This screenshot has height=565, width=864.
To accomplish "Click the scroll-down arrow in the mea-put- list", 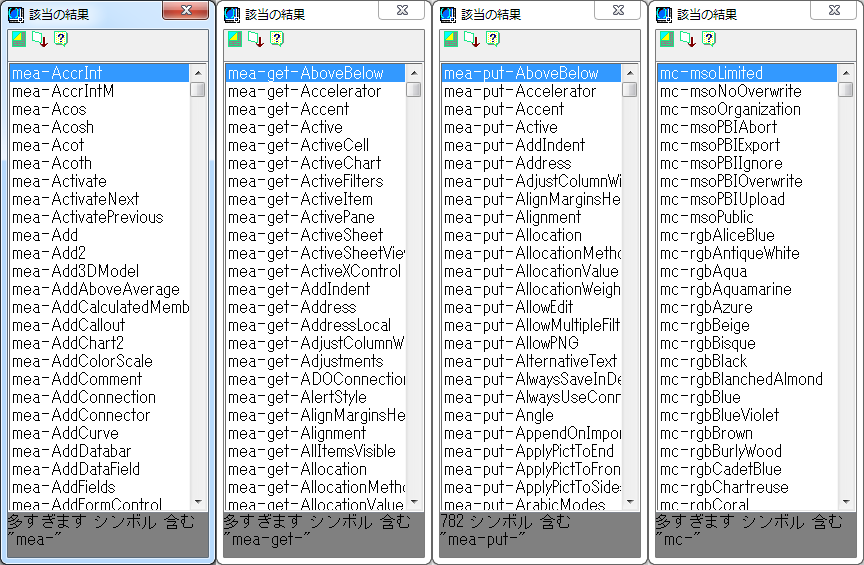I will click(x=630, y=502).
